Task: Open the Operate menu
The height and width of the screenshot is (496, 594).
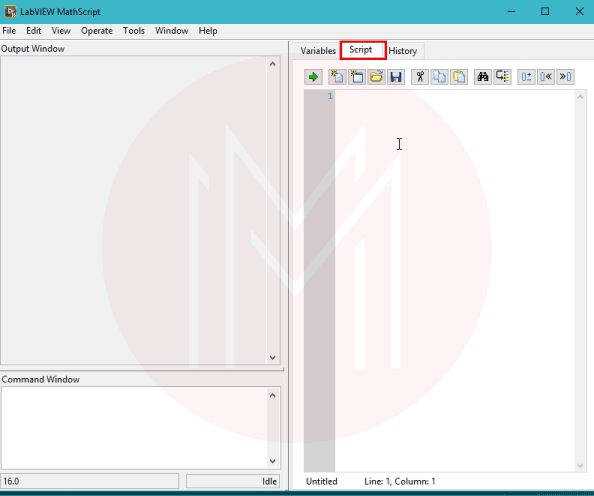Action: coord(97,31)
